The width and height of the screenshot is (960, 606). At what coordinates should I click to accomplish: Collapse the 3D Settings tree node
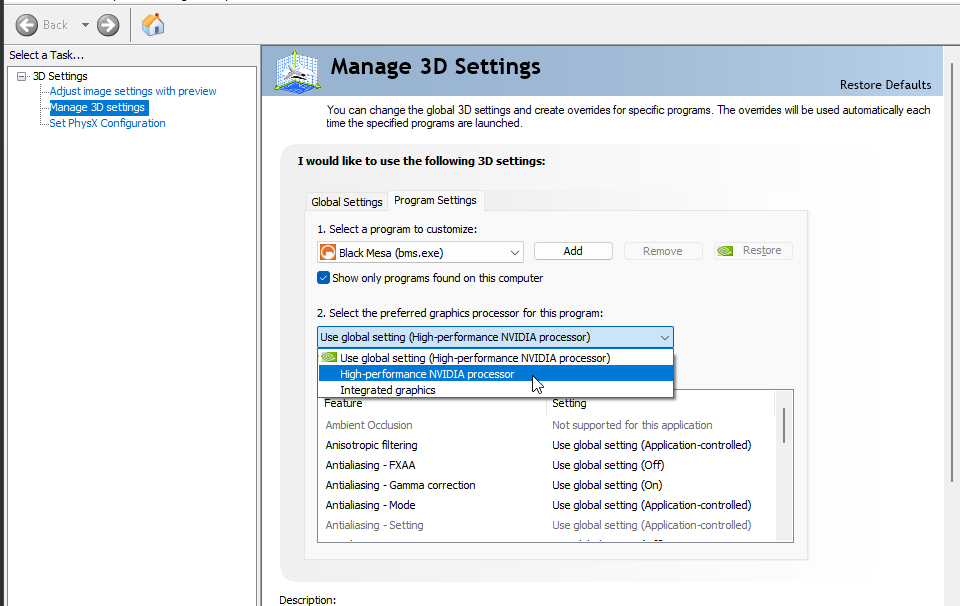coord(22,76)
